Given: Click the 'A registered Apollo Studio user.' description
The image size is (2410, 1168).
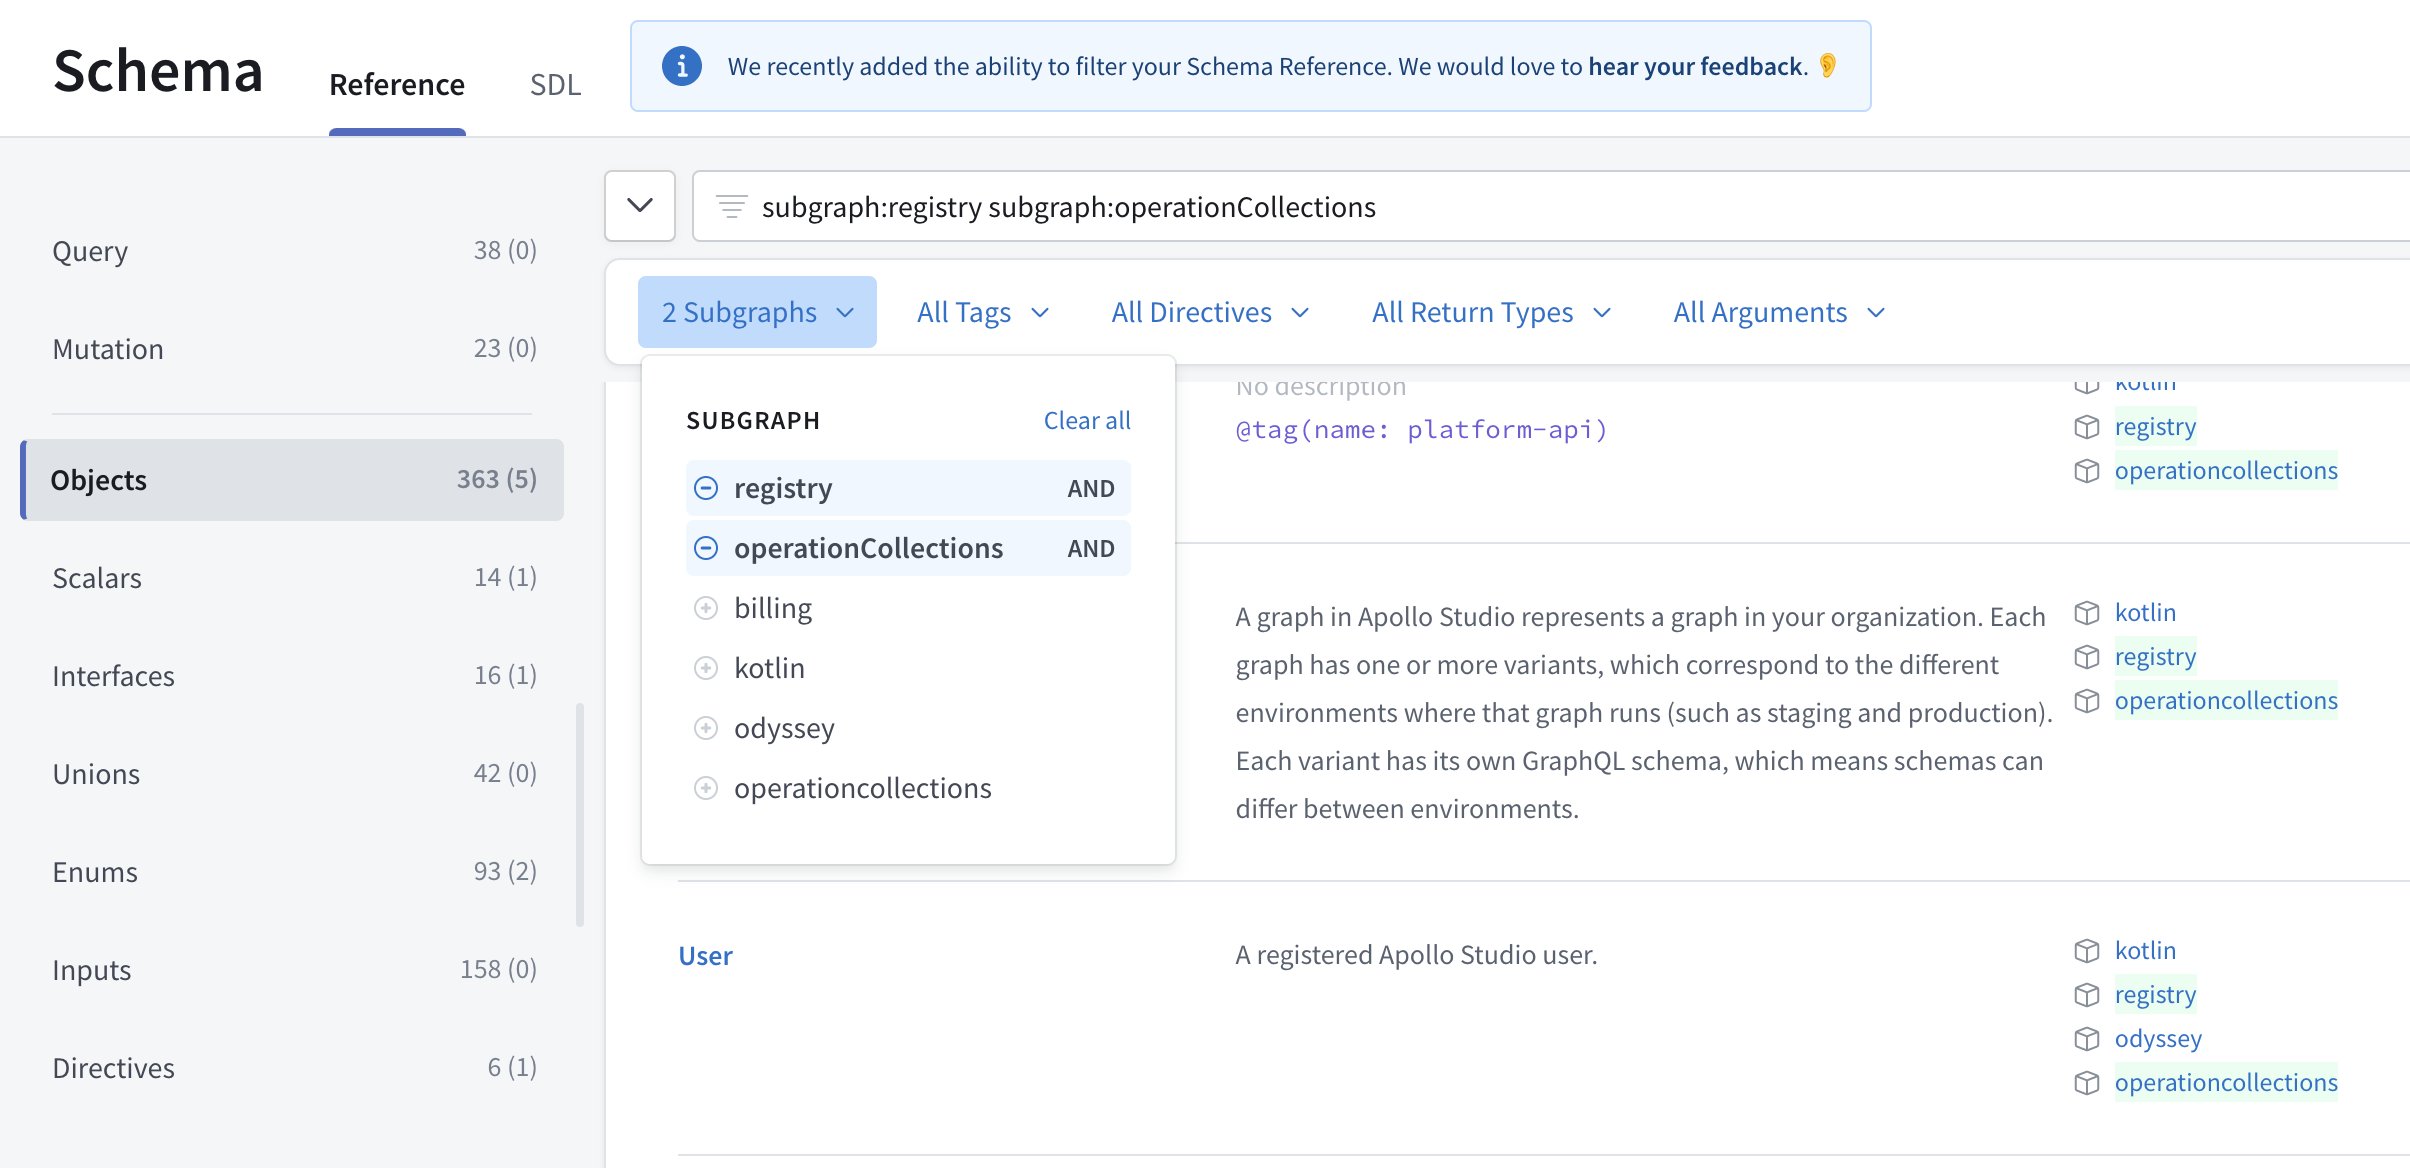Looking at the screenshot, I should click(x=1416, y=955).
